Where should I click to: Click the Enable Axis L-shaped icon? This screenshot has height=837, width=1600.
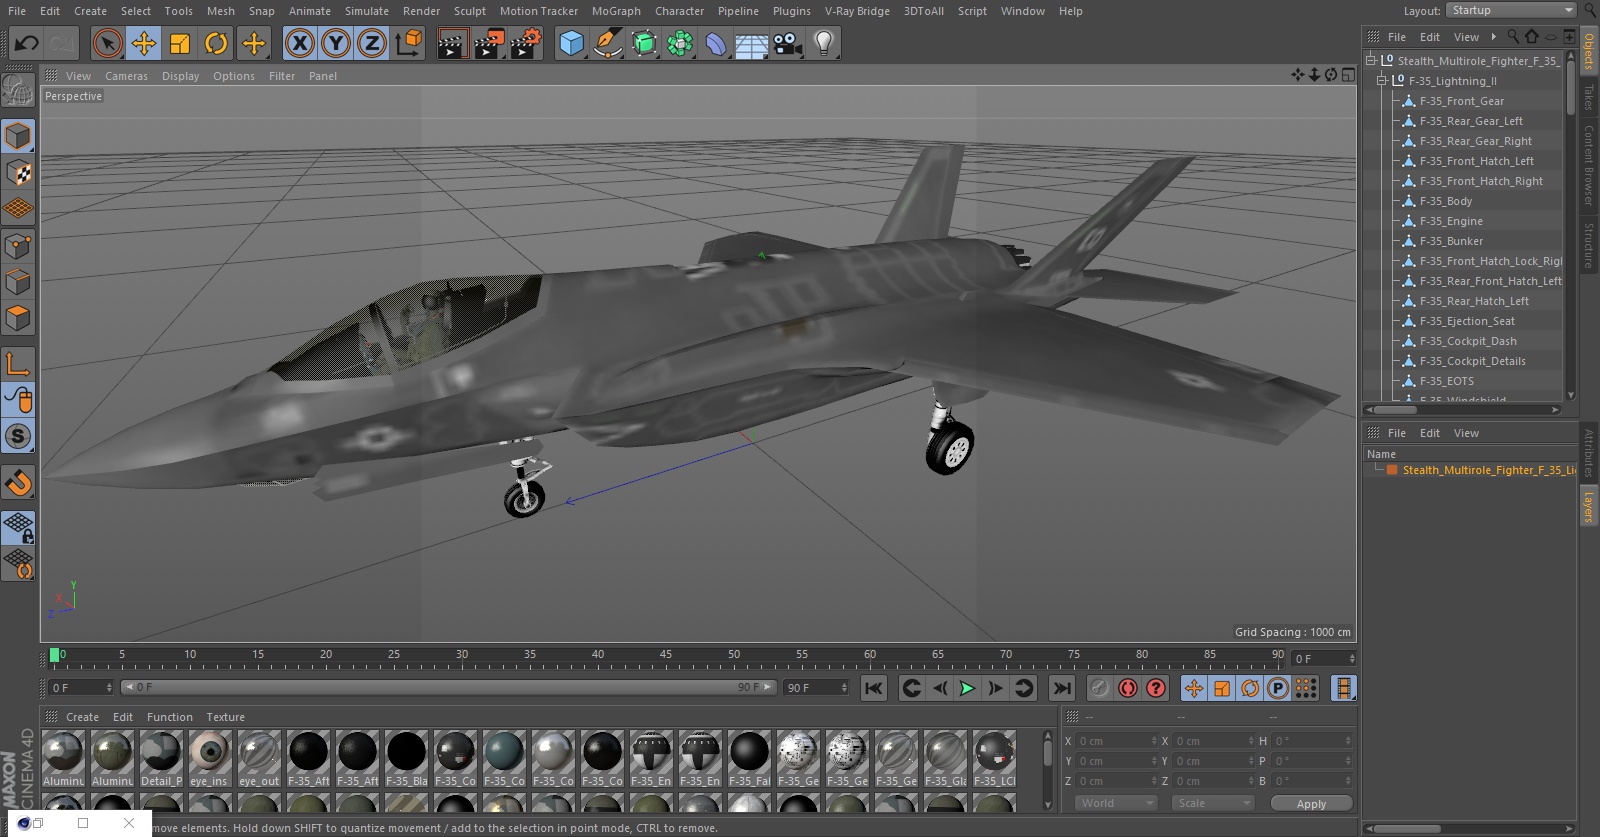(x=19, y=363)
